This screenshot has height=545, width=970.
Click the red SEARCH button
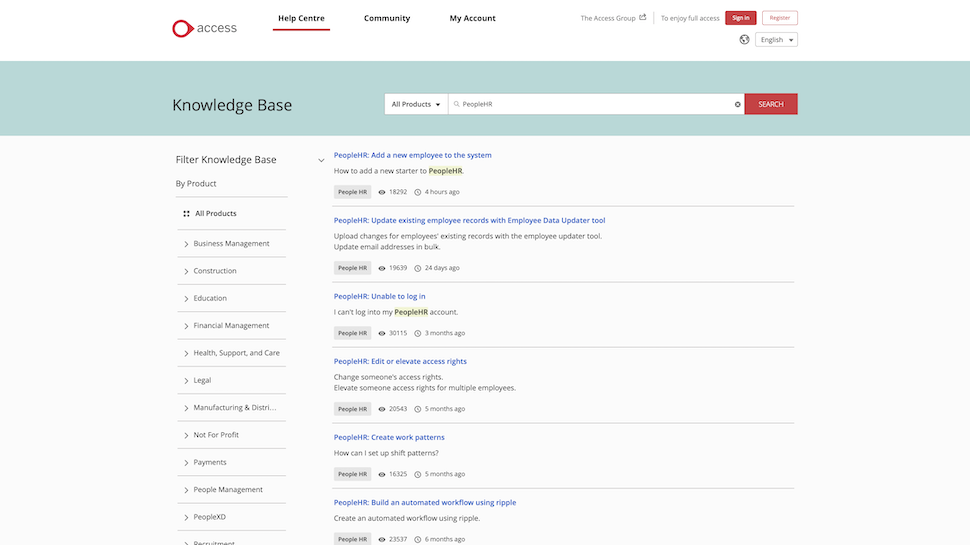click(771, 104)
